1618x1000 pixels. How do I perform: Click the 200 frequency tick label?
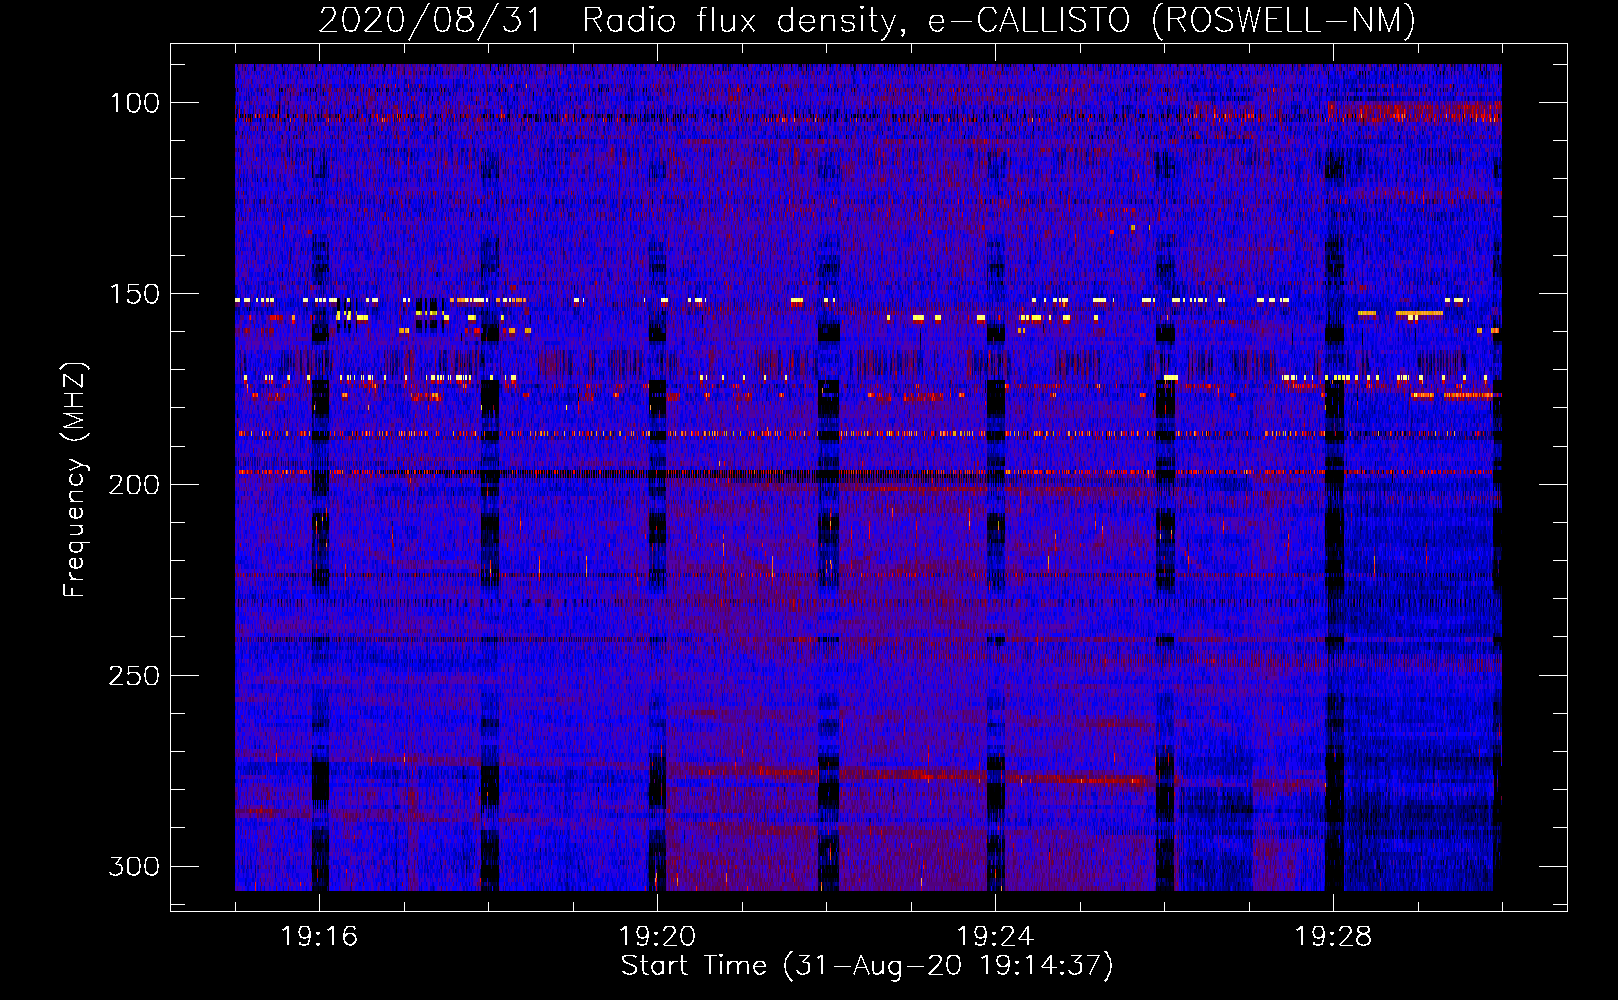click(x=134, y=485)
